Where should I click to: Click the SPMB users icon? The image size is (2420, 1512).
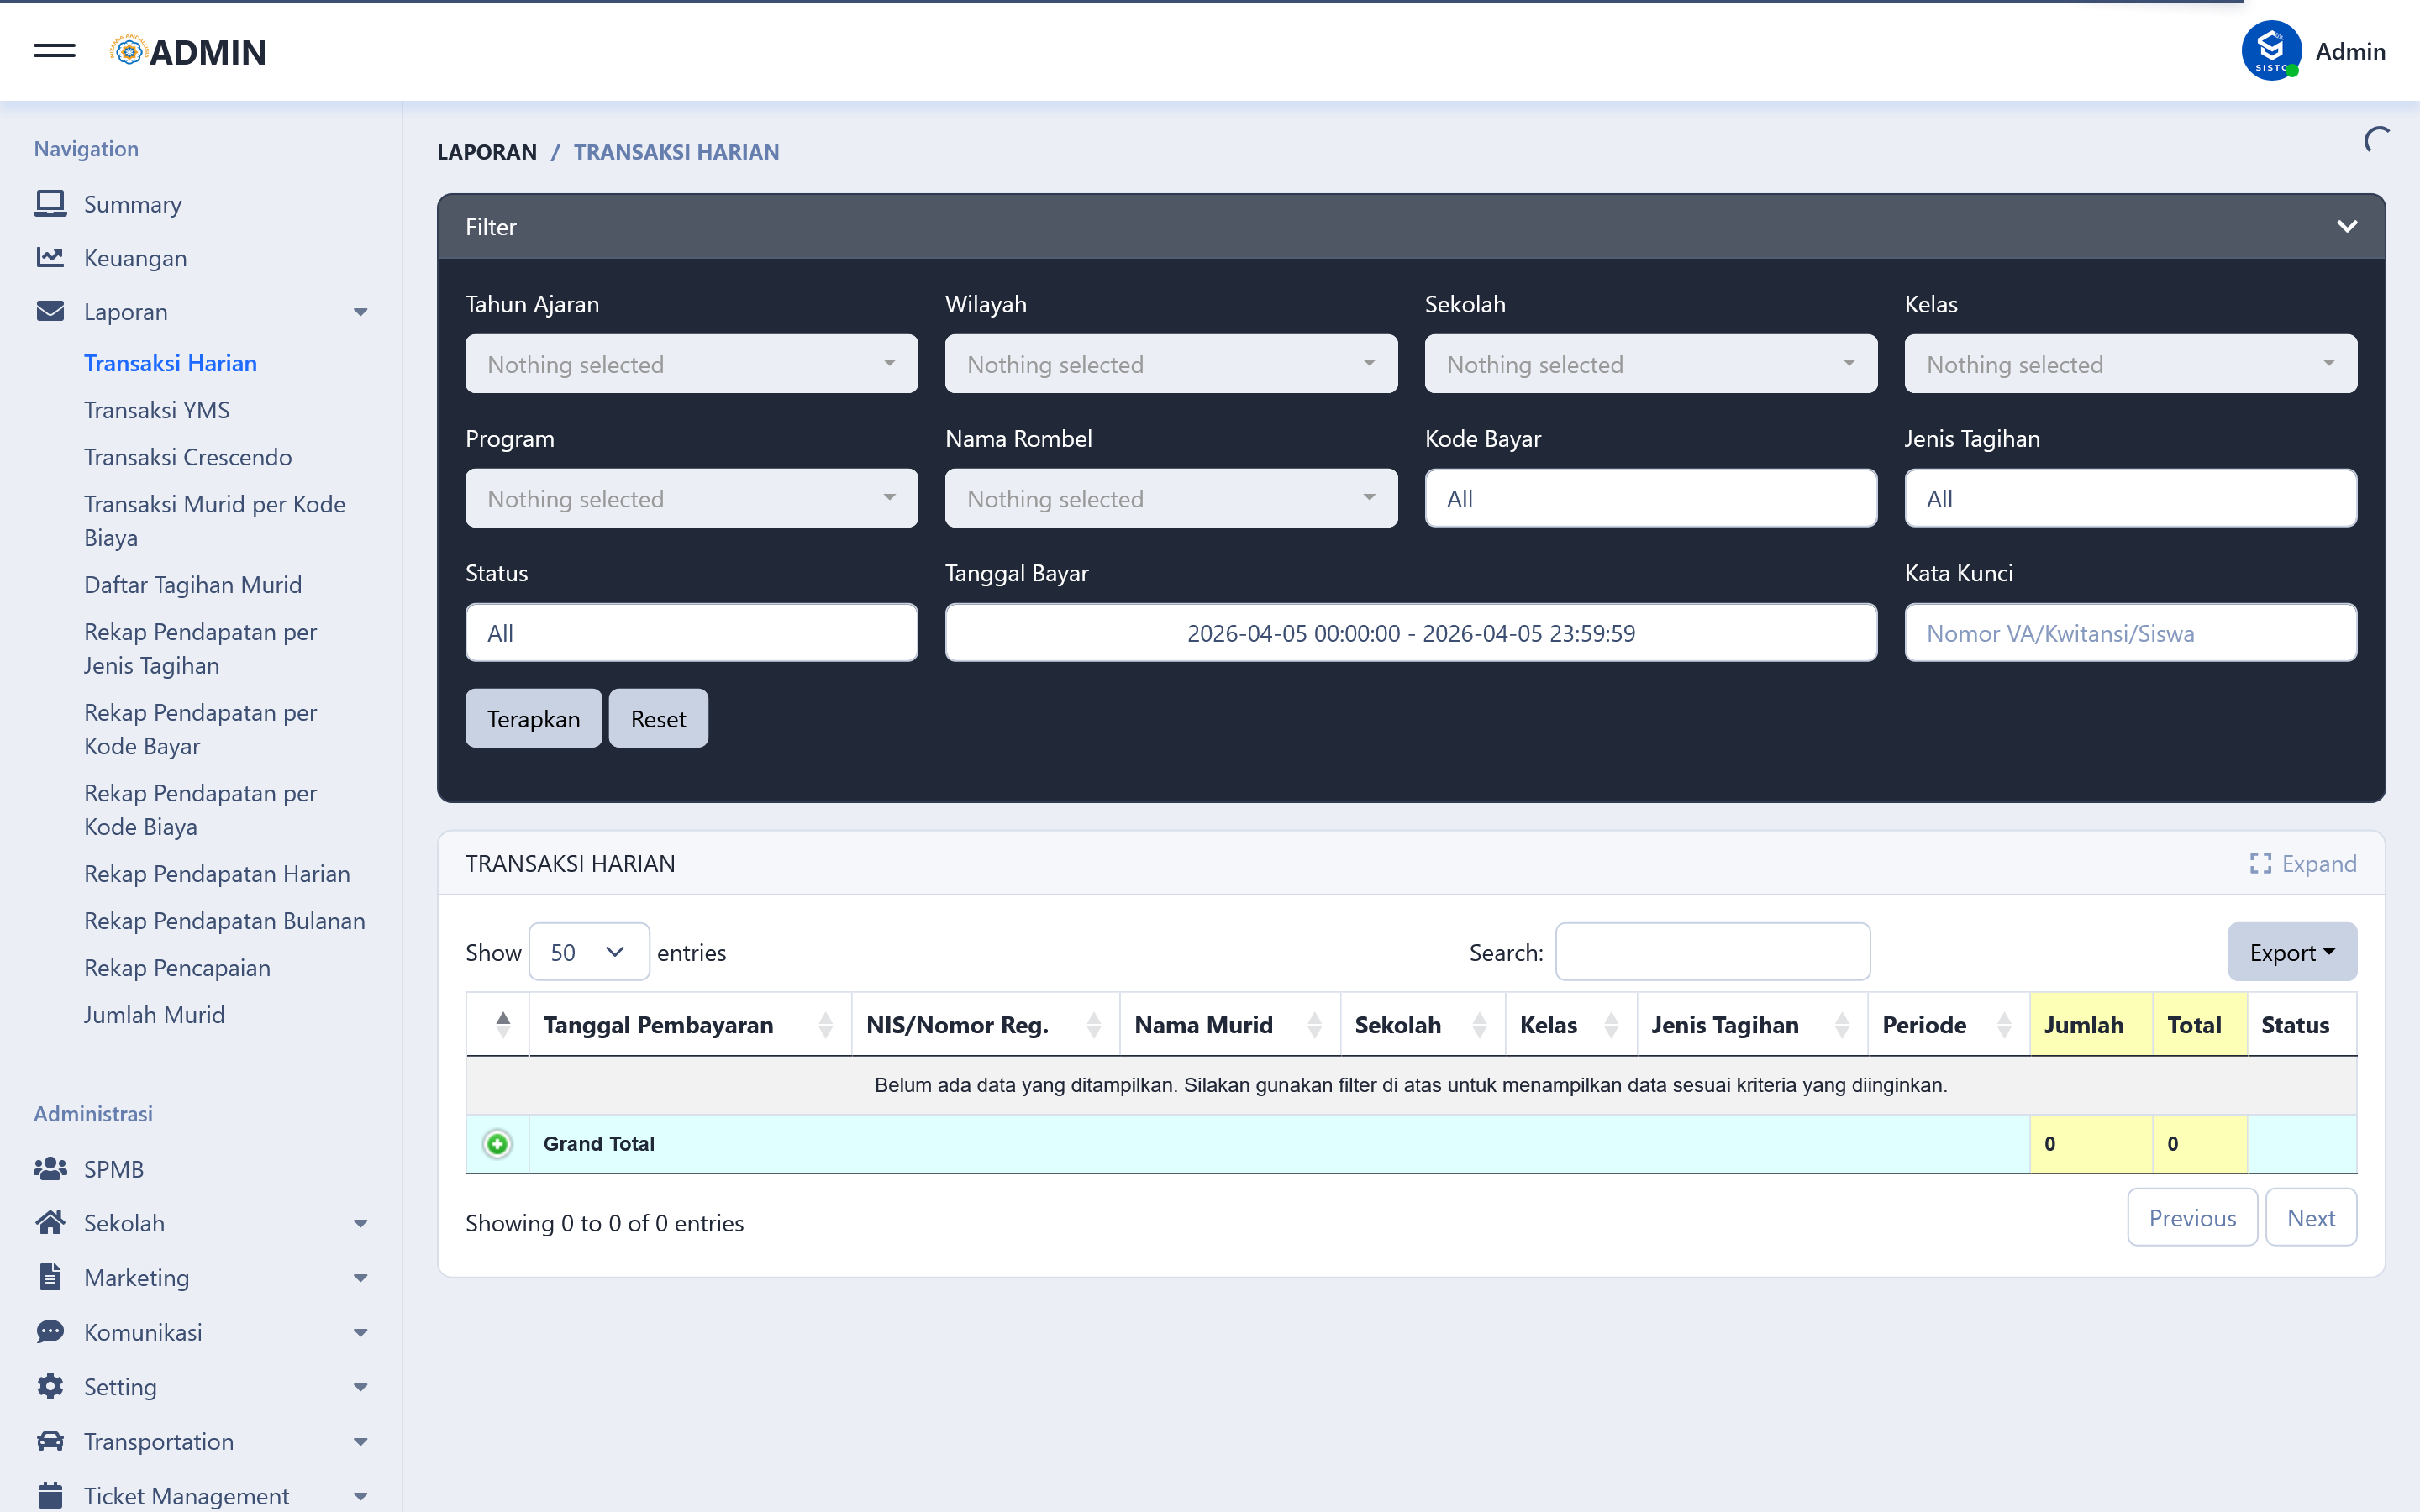click(x=50, y=1169)
